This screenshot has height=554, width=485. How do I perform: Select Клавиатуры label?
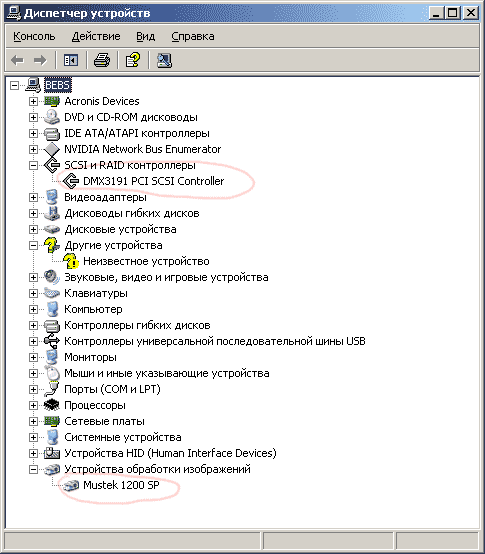coord(96,293)
